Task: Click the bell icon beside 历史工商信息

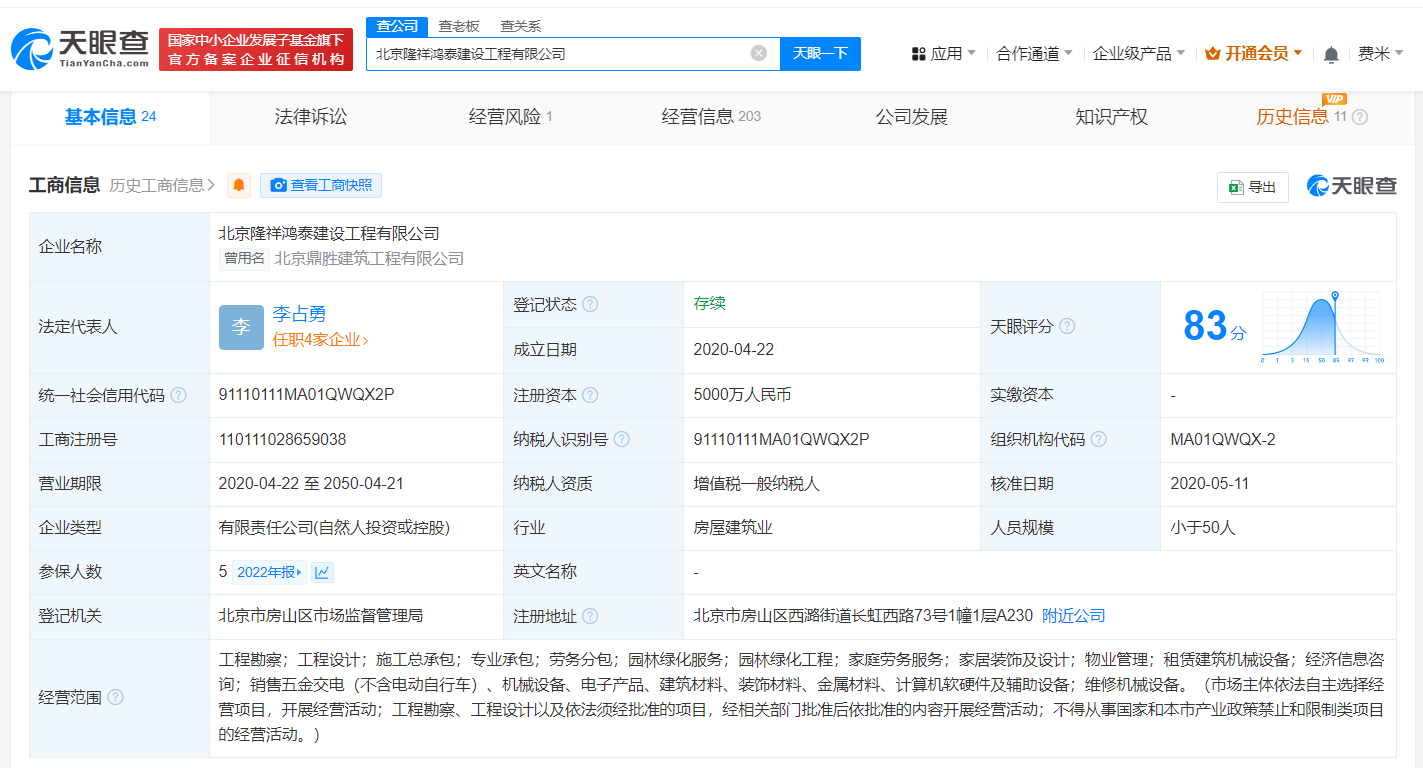Action: [238, 185]
